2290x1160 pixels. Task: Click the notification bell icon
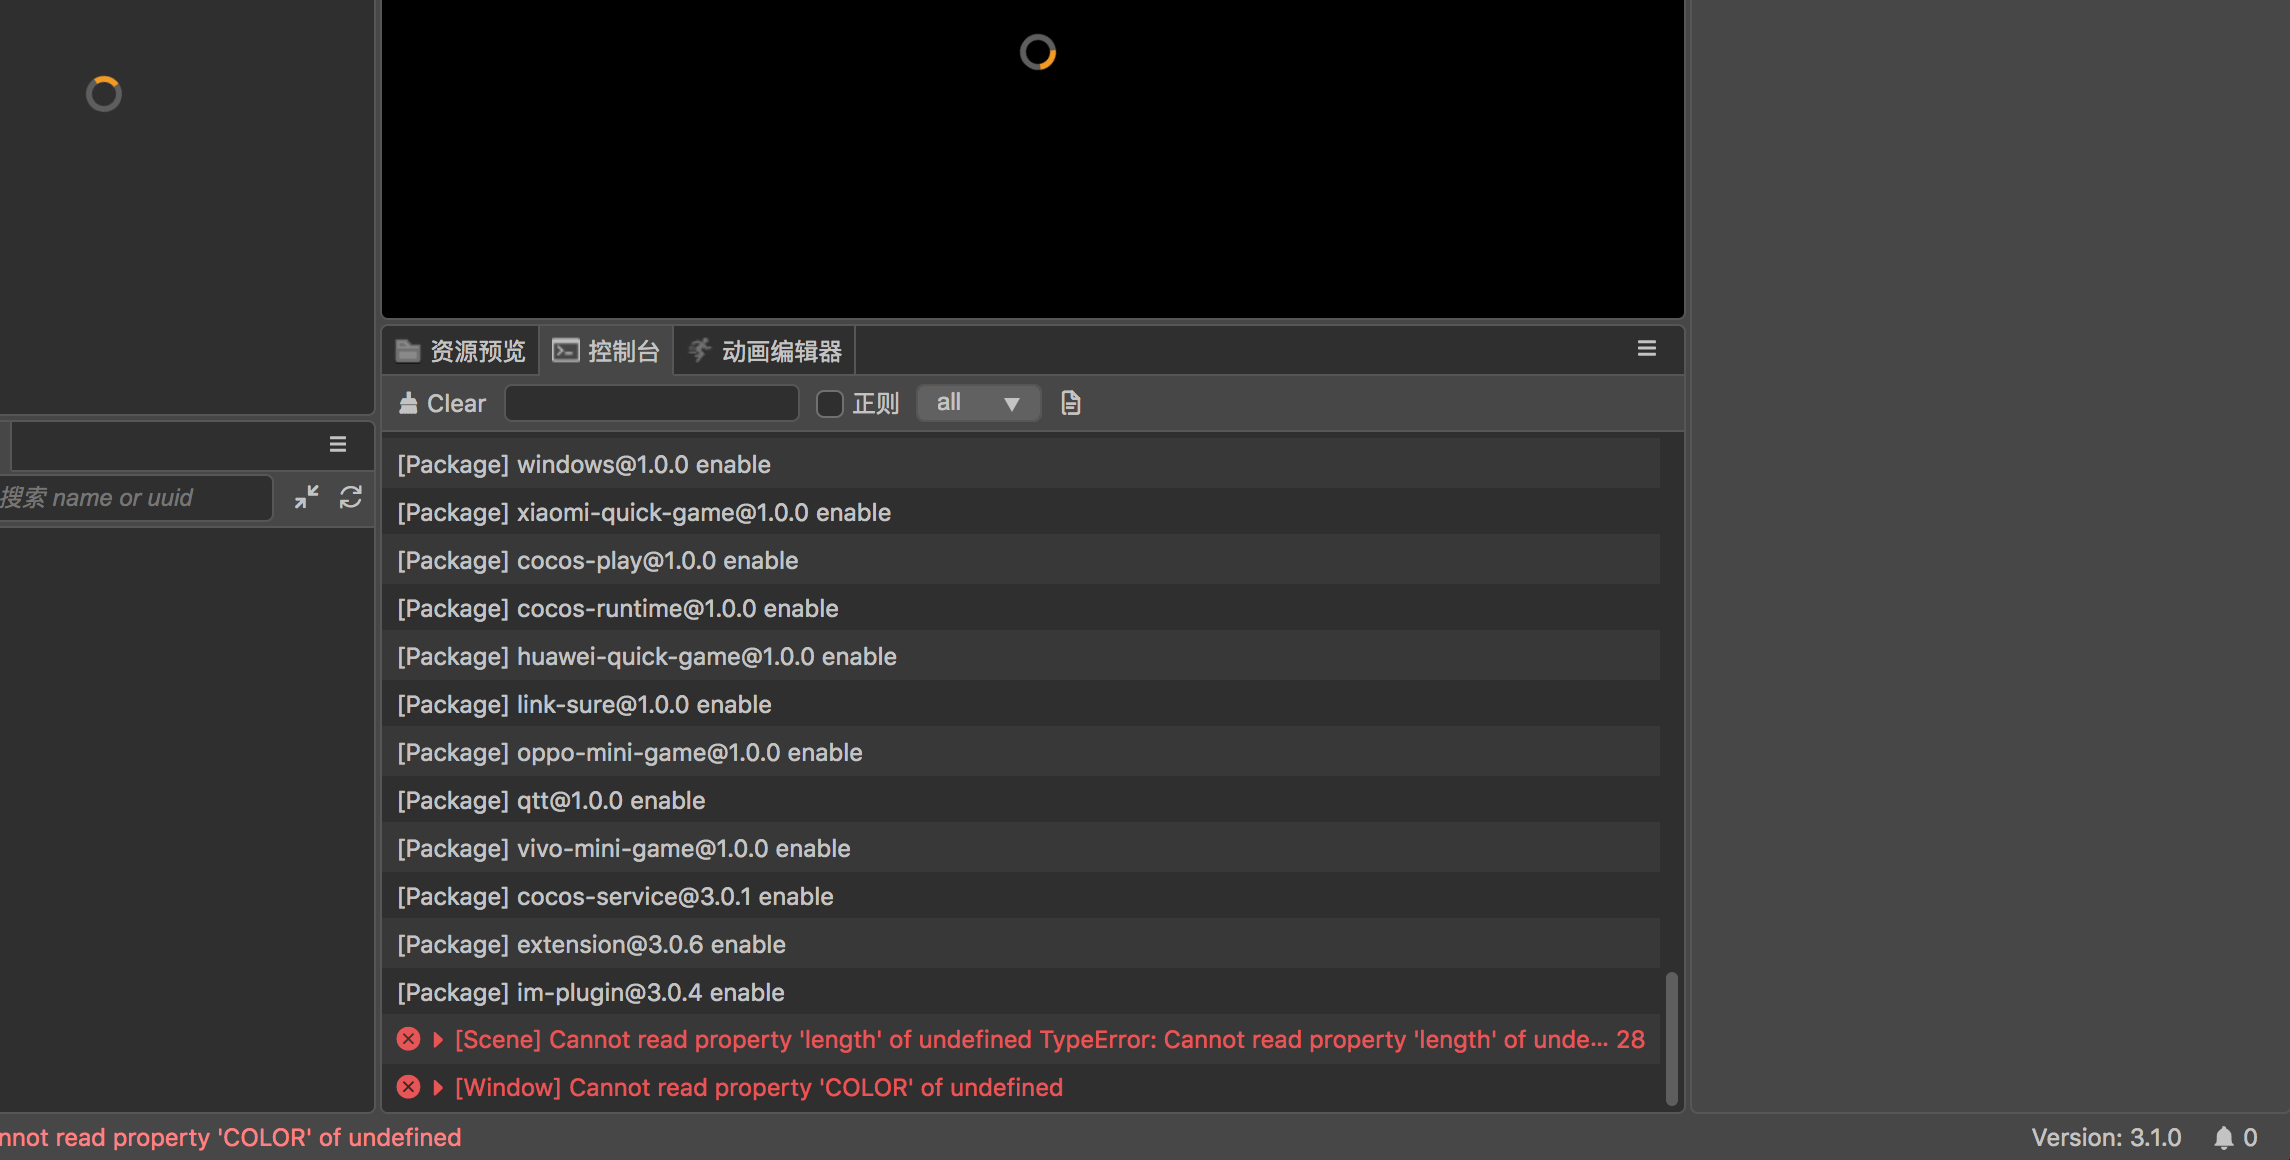(2223, 1138)
